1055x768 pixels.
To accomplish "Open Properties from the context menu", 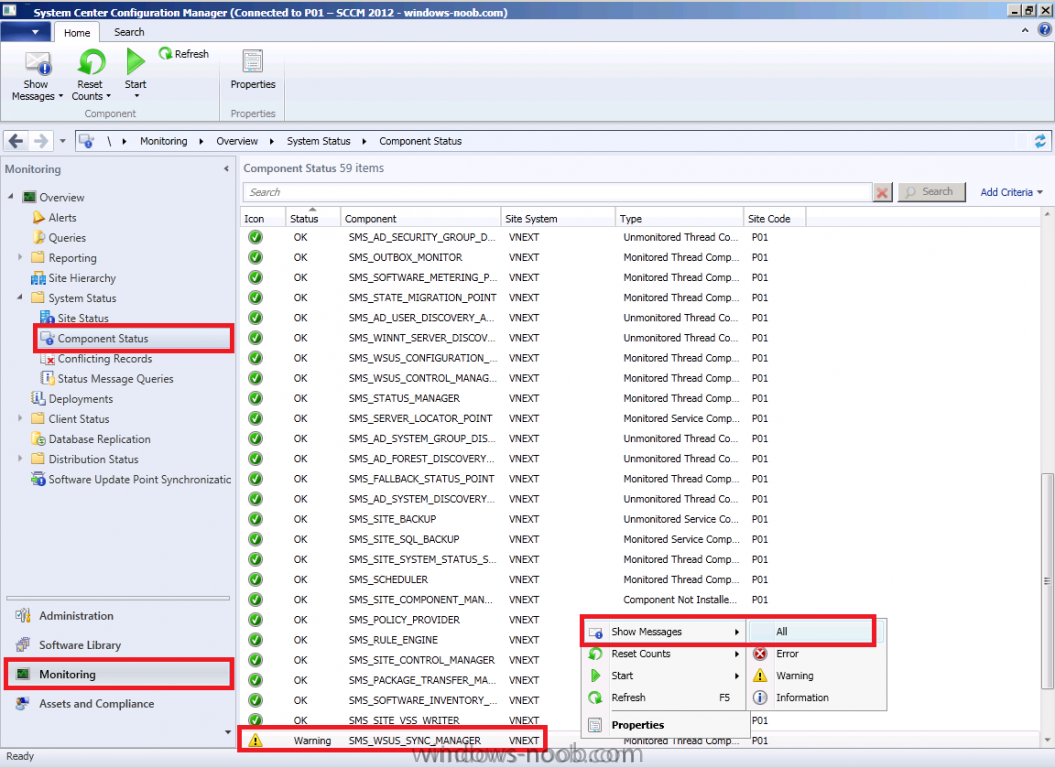I will pos(637,725).
